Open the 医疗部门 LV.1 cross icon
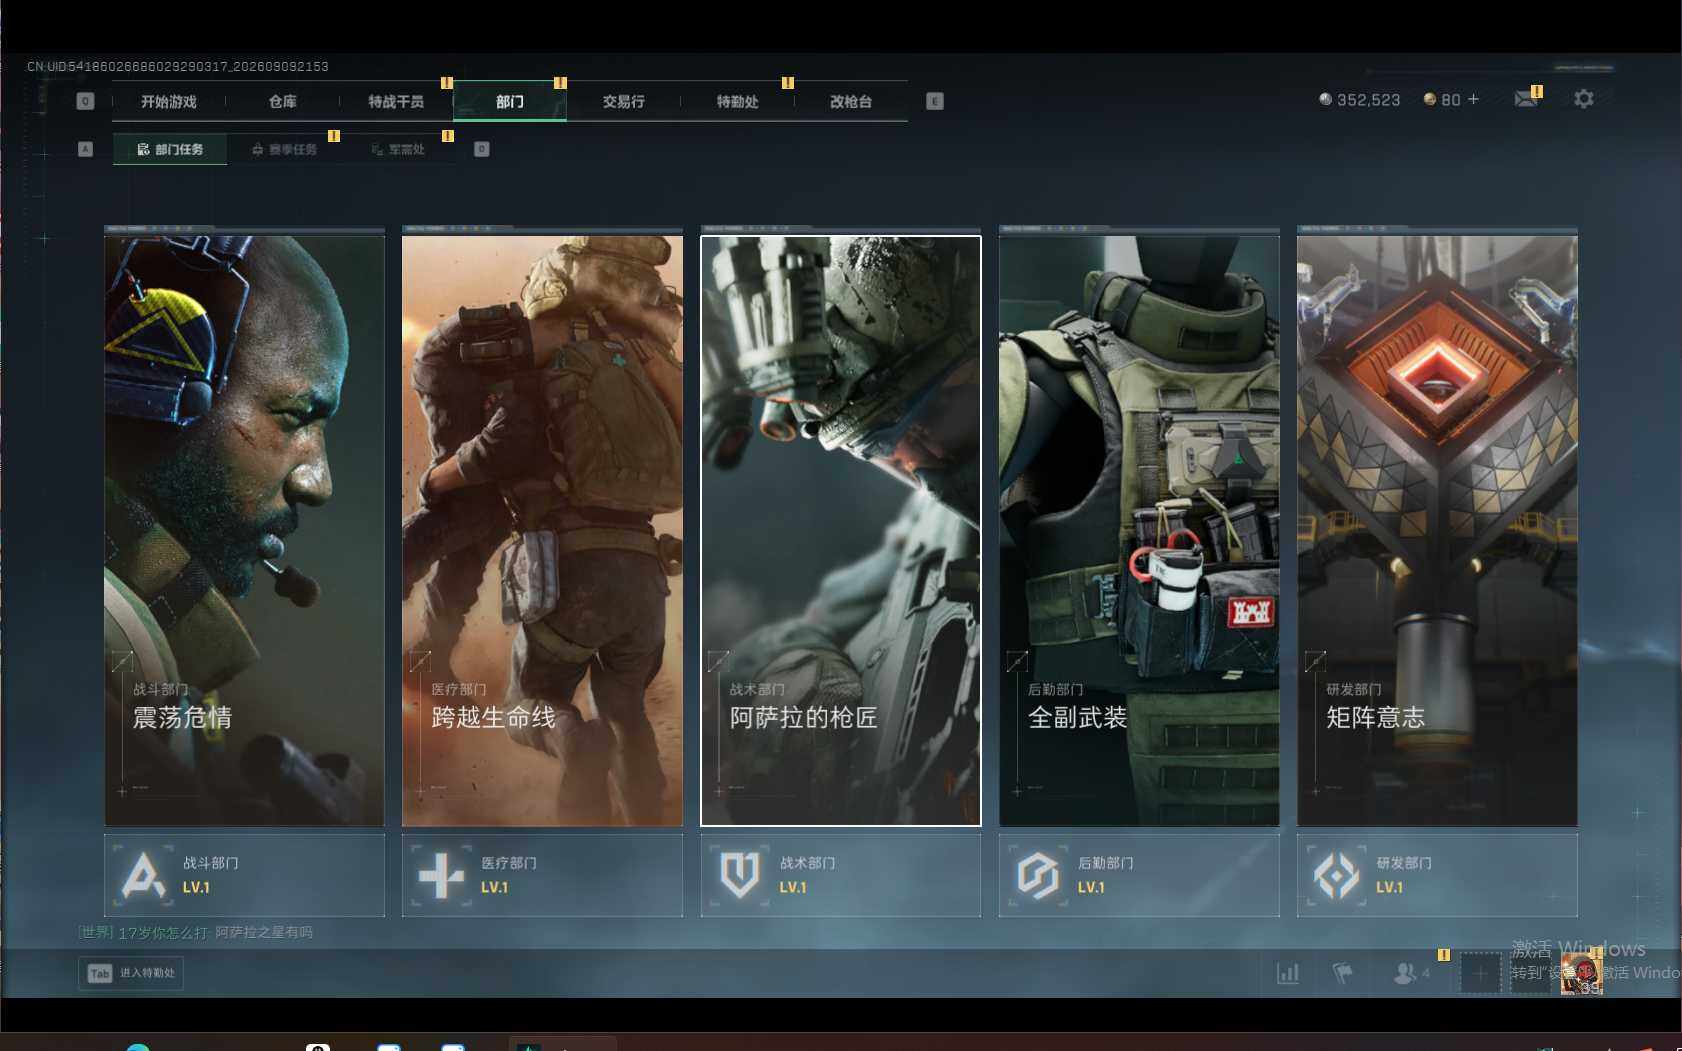1682x1051 pixels. pos(441,875)
